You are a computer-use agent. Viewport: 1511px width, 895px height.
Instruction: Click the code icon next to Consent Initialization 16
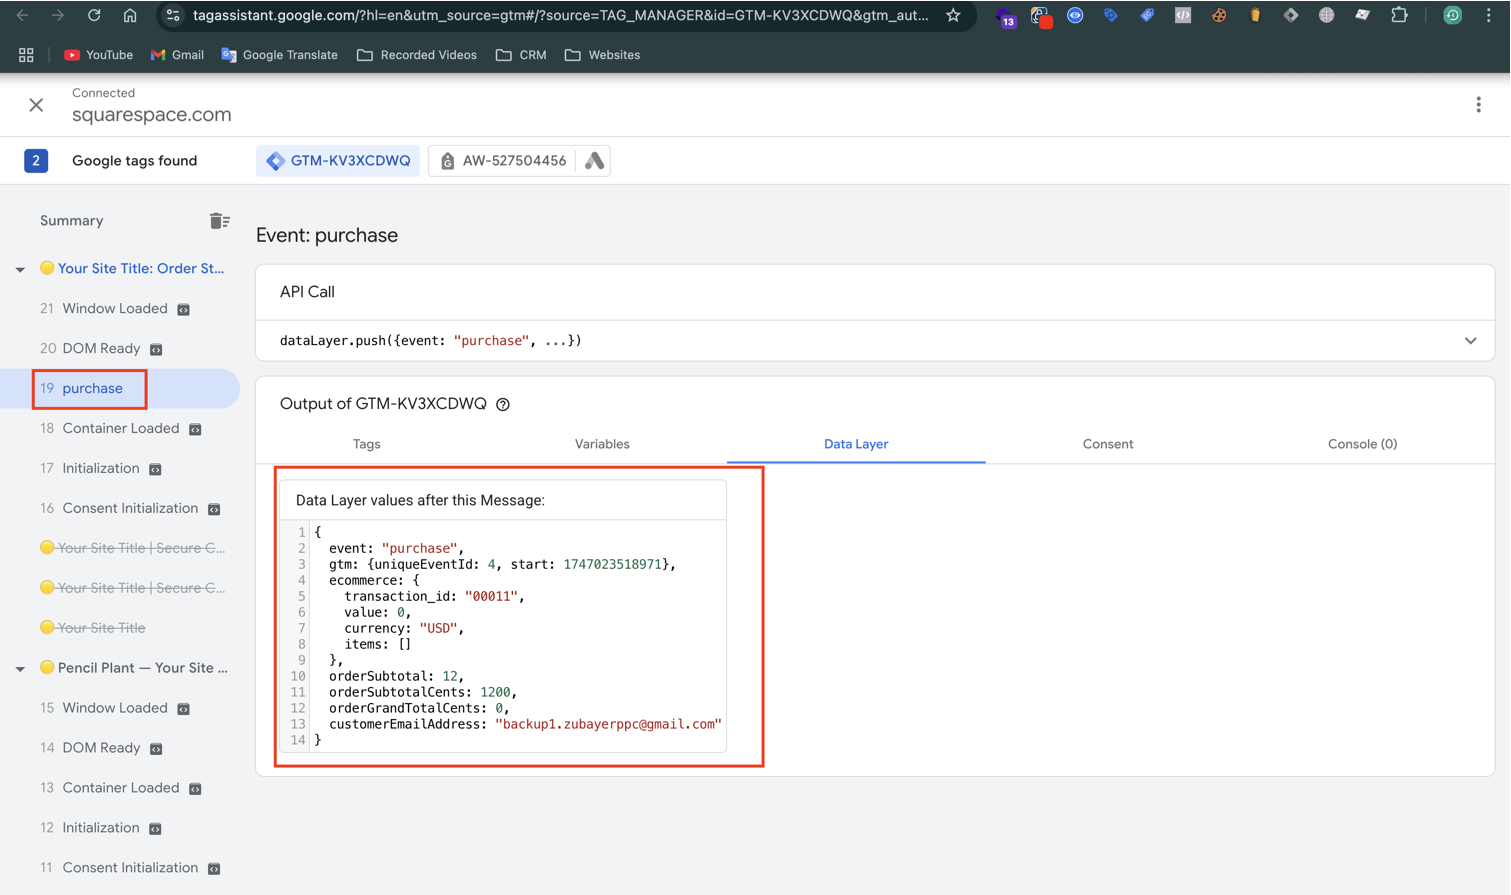tap(214, 510)
